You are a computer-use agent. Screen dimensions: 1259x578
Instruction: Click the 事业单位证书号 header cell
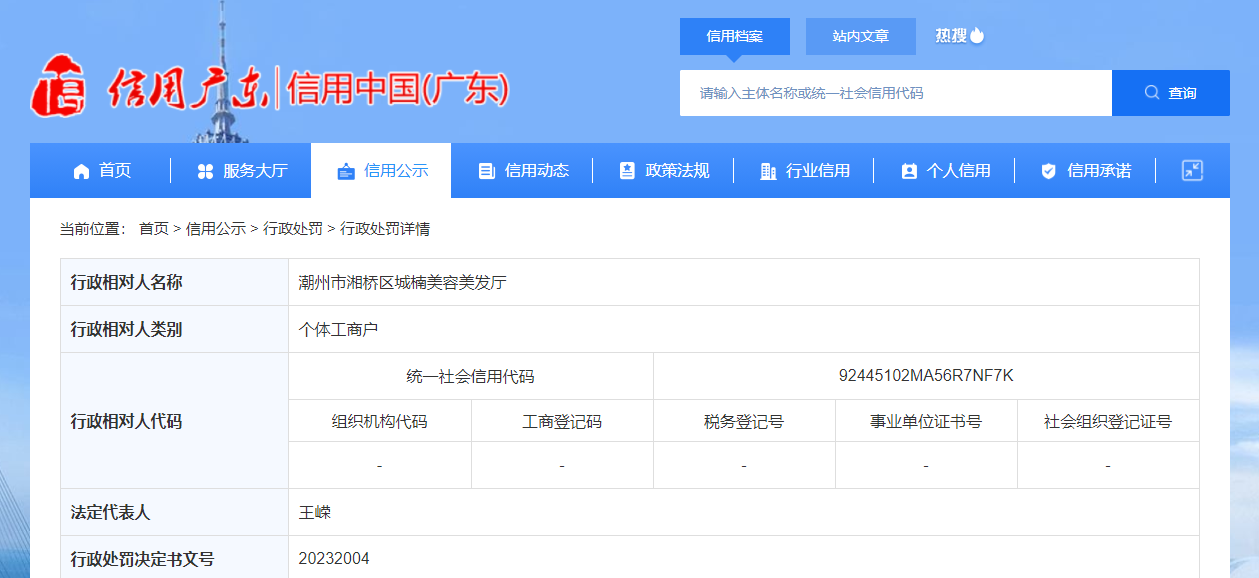926,422
